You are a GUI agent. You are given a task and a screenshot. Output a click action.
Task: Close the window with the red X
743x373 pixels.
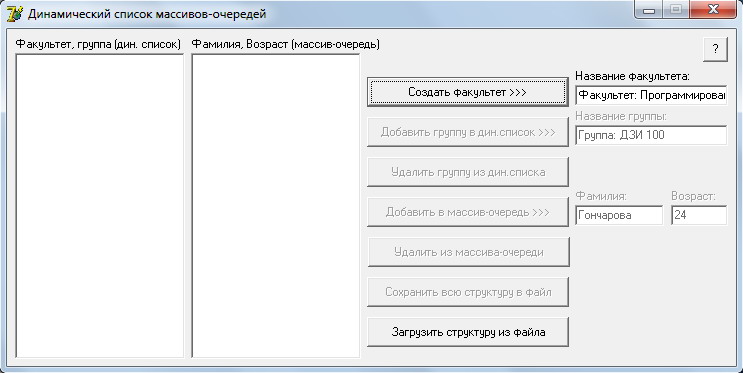pos(712,9)
